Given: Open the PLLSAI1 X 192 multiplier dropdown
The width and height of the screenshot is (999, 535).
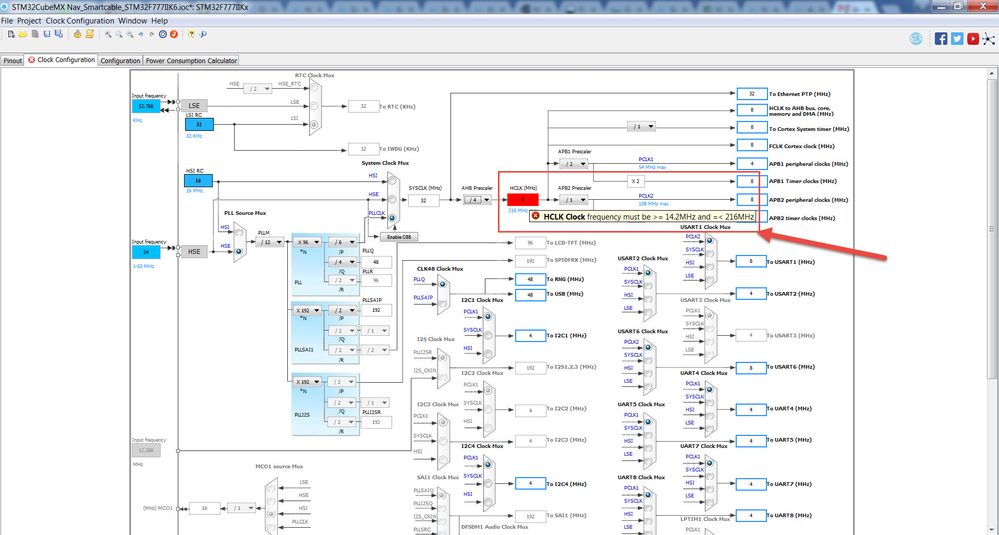Looking at the screenshot, I should click(x=308, y=311).
